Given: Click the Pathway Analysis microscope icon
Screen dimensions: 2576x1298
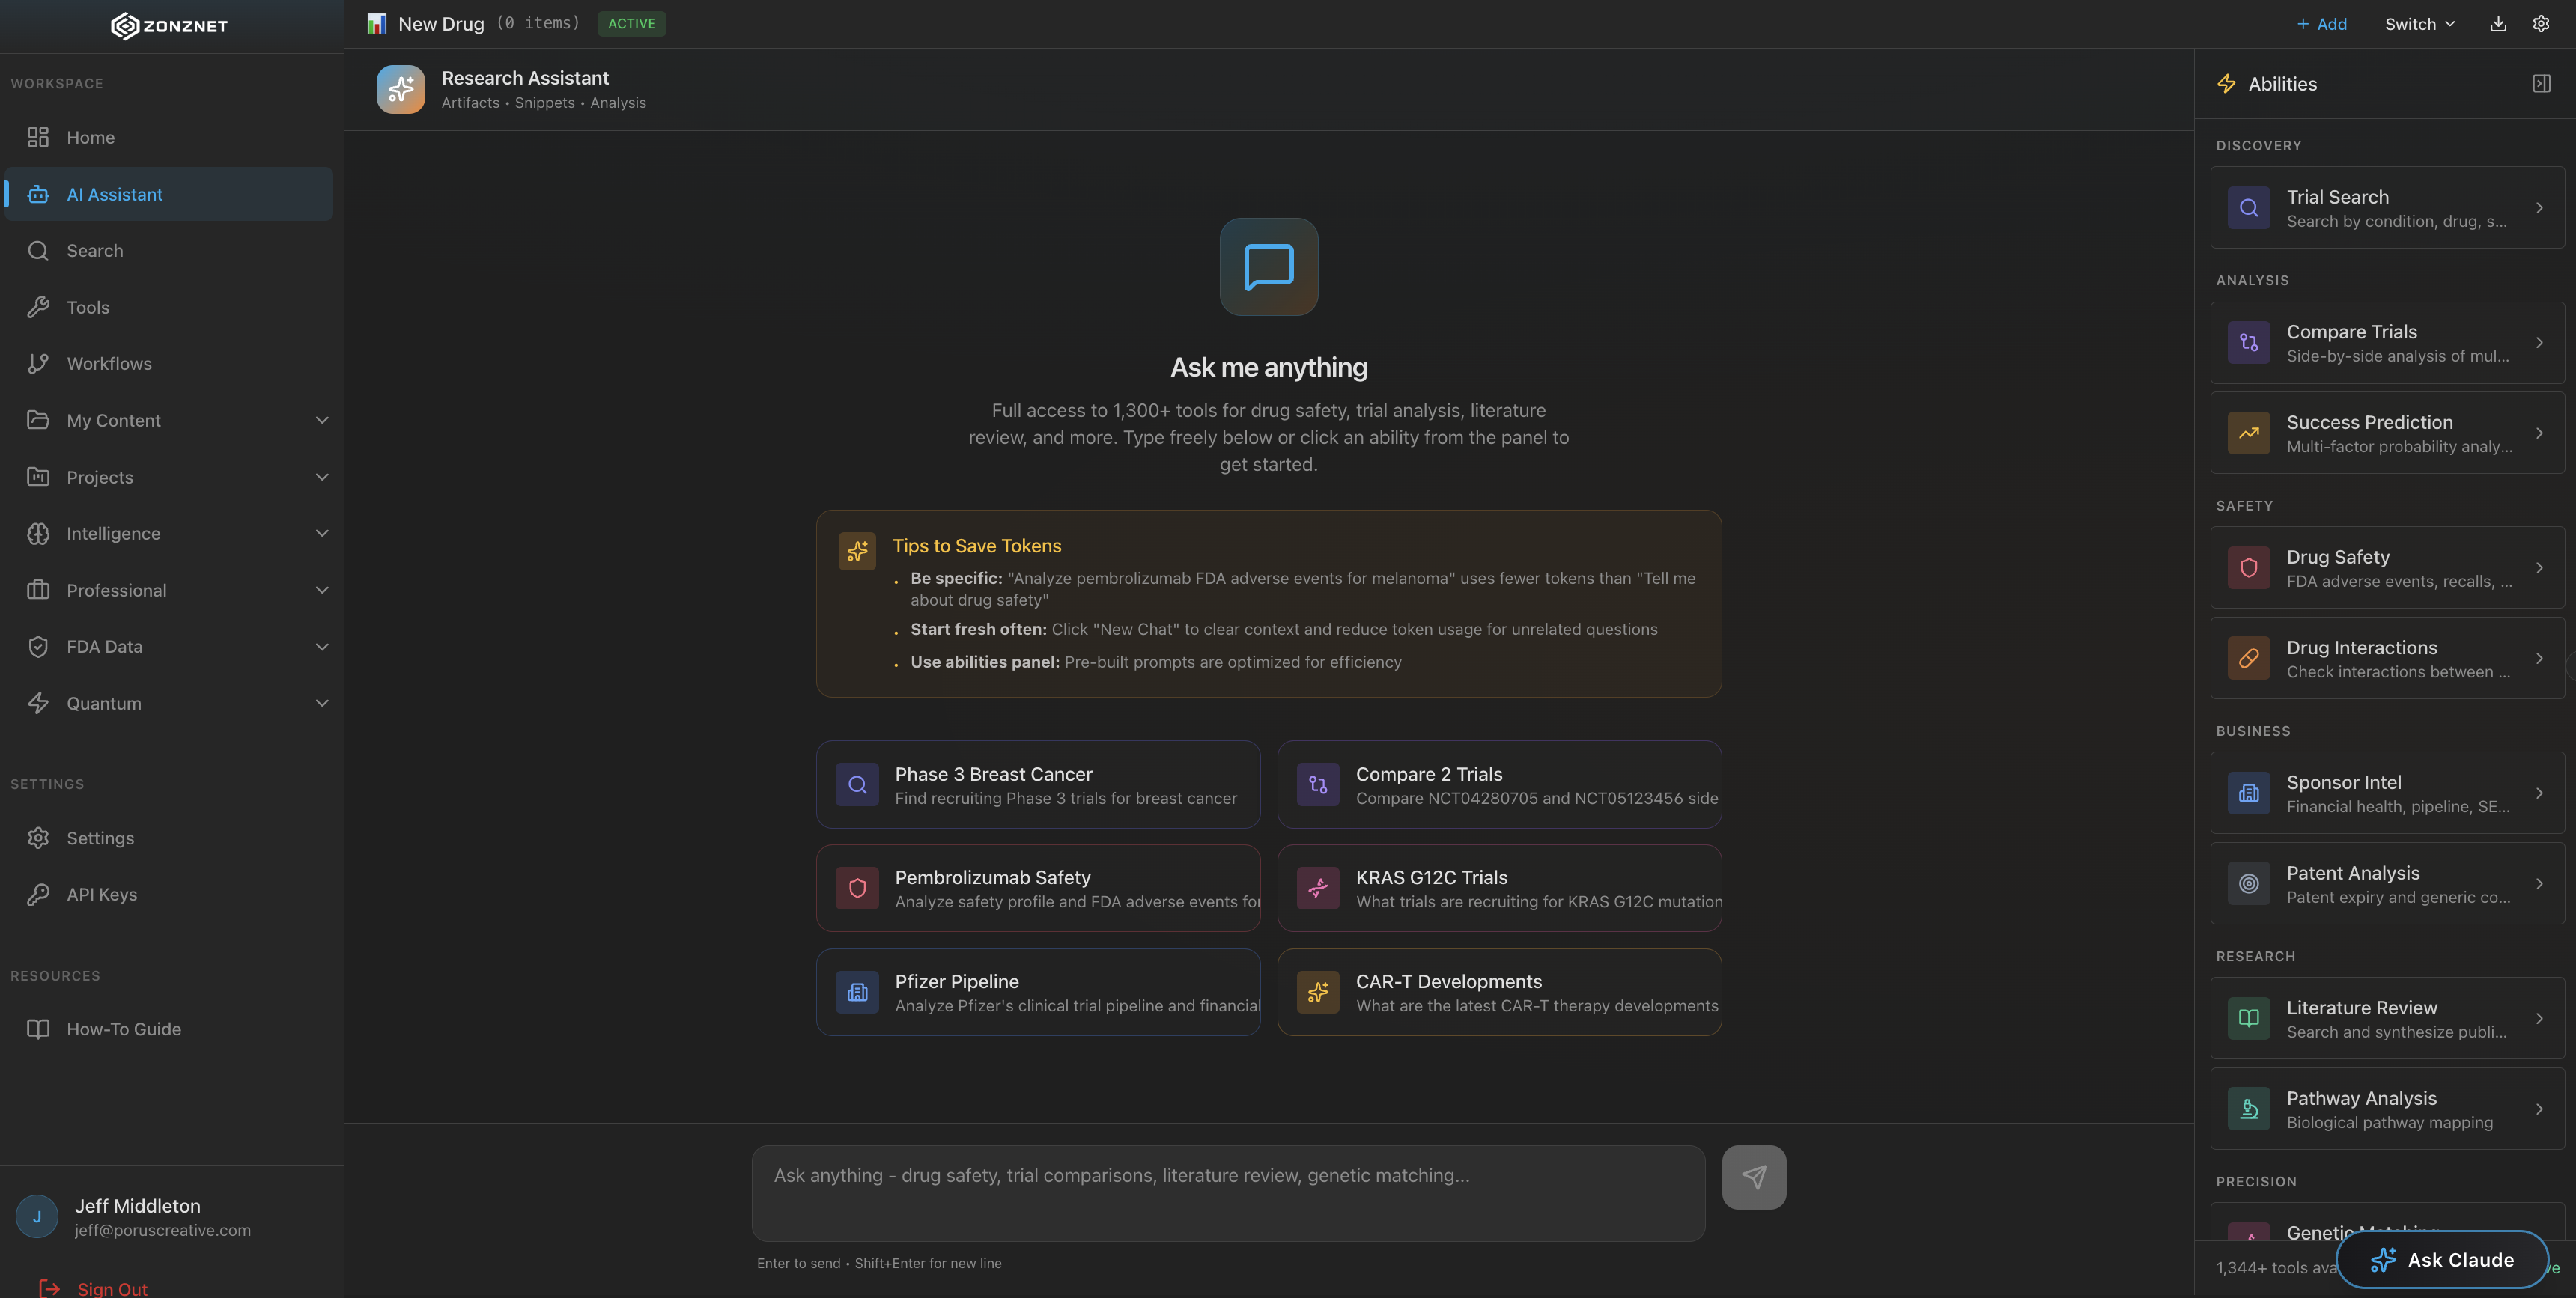Looking at the screenshot, I should click(2249, 1108).
